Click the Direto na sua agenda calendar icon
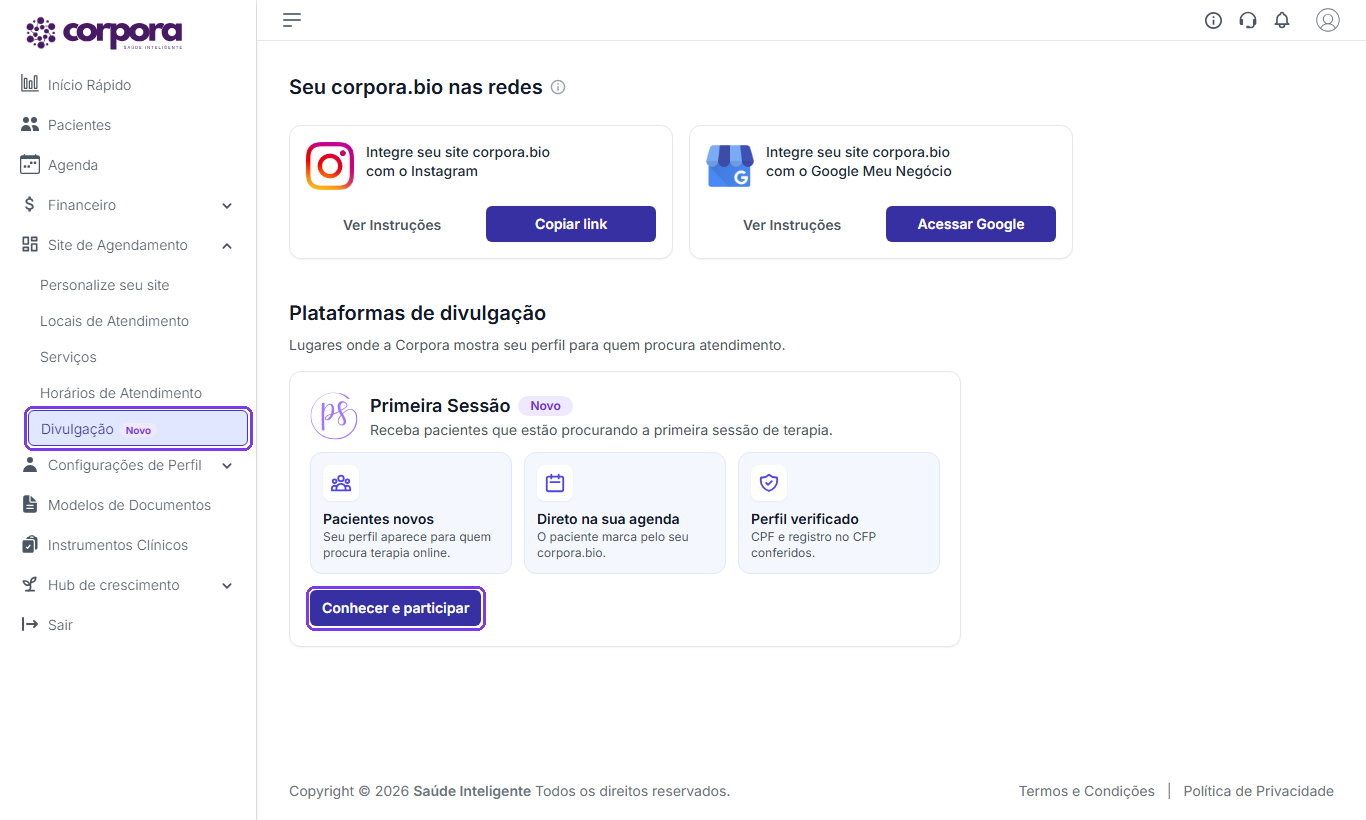The height and width of the screenshot is (820, 1366). click(555, 483)
